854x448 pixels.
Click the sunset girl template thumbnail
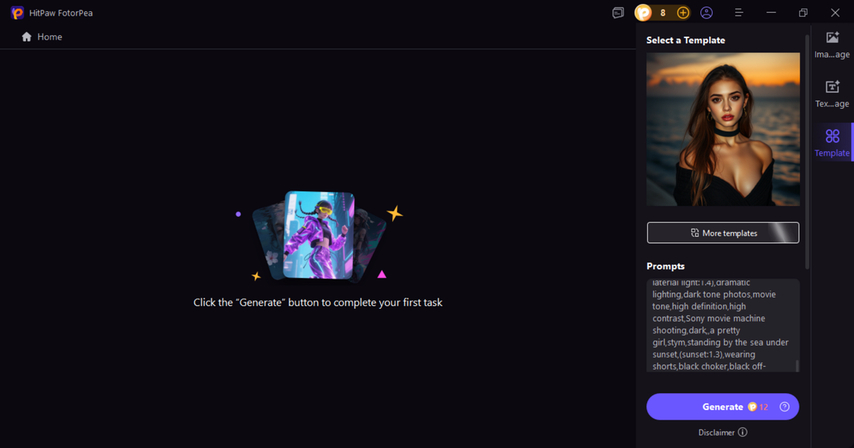coord(723,129)
